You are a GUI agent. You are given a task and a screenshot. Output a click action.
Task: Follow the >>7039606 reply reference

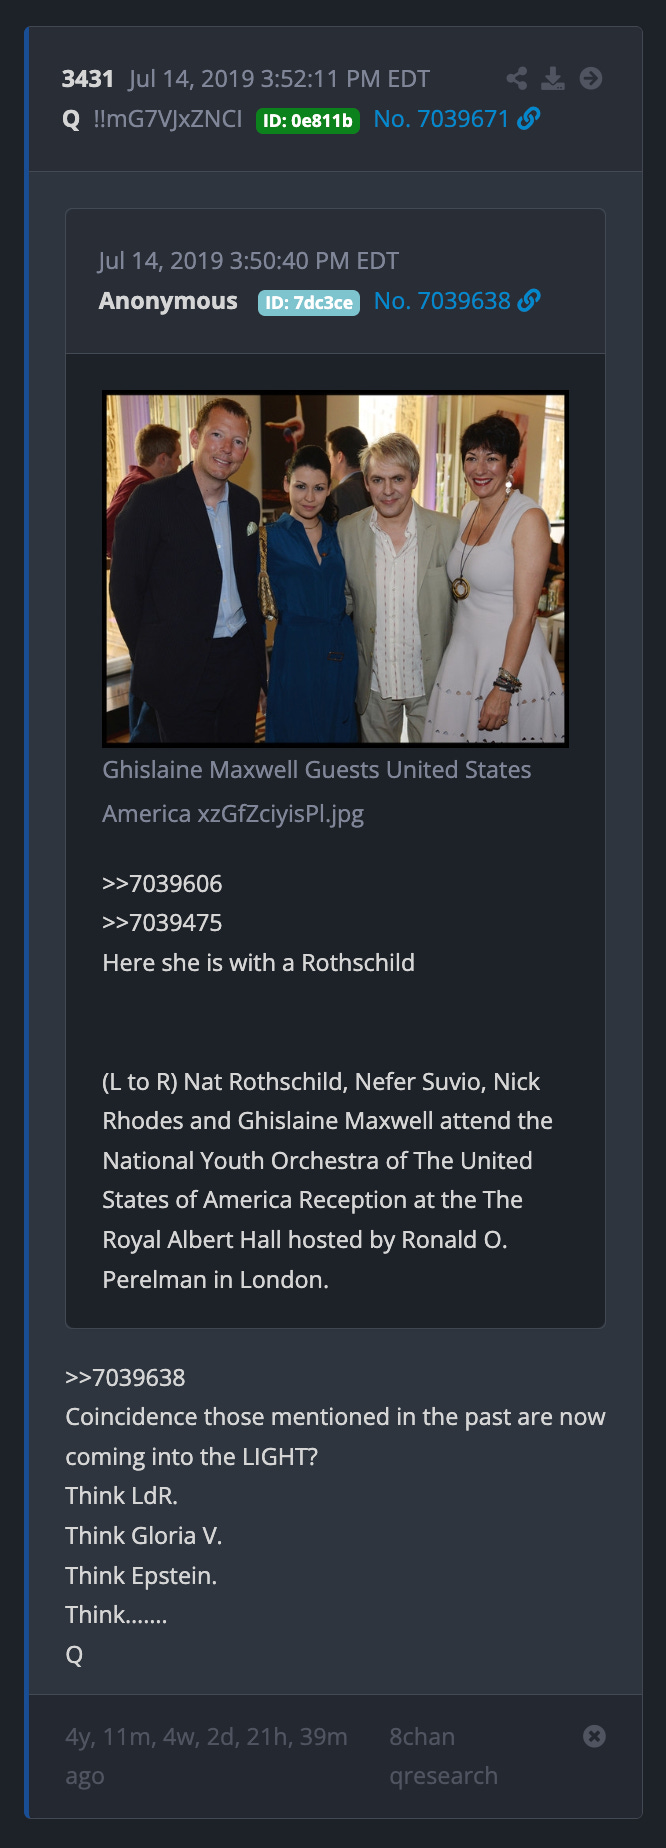[x=162, y=884]
